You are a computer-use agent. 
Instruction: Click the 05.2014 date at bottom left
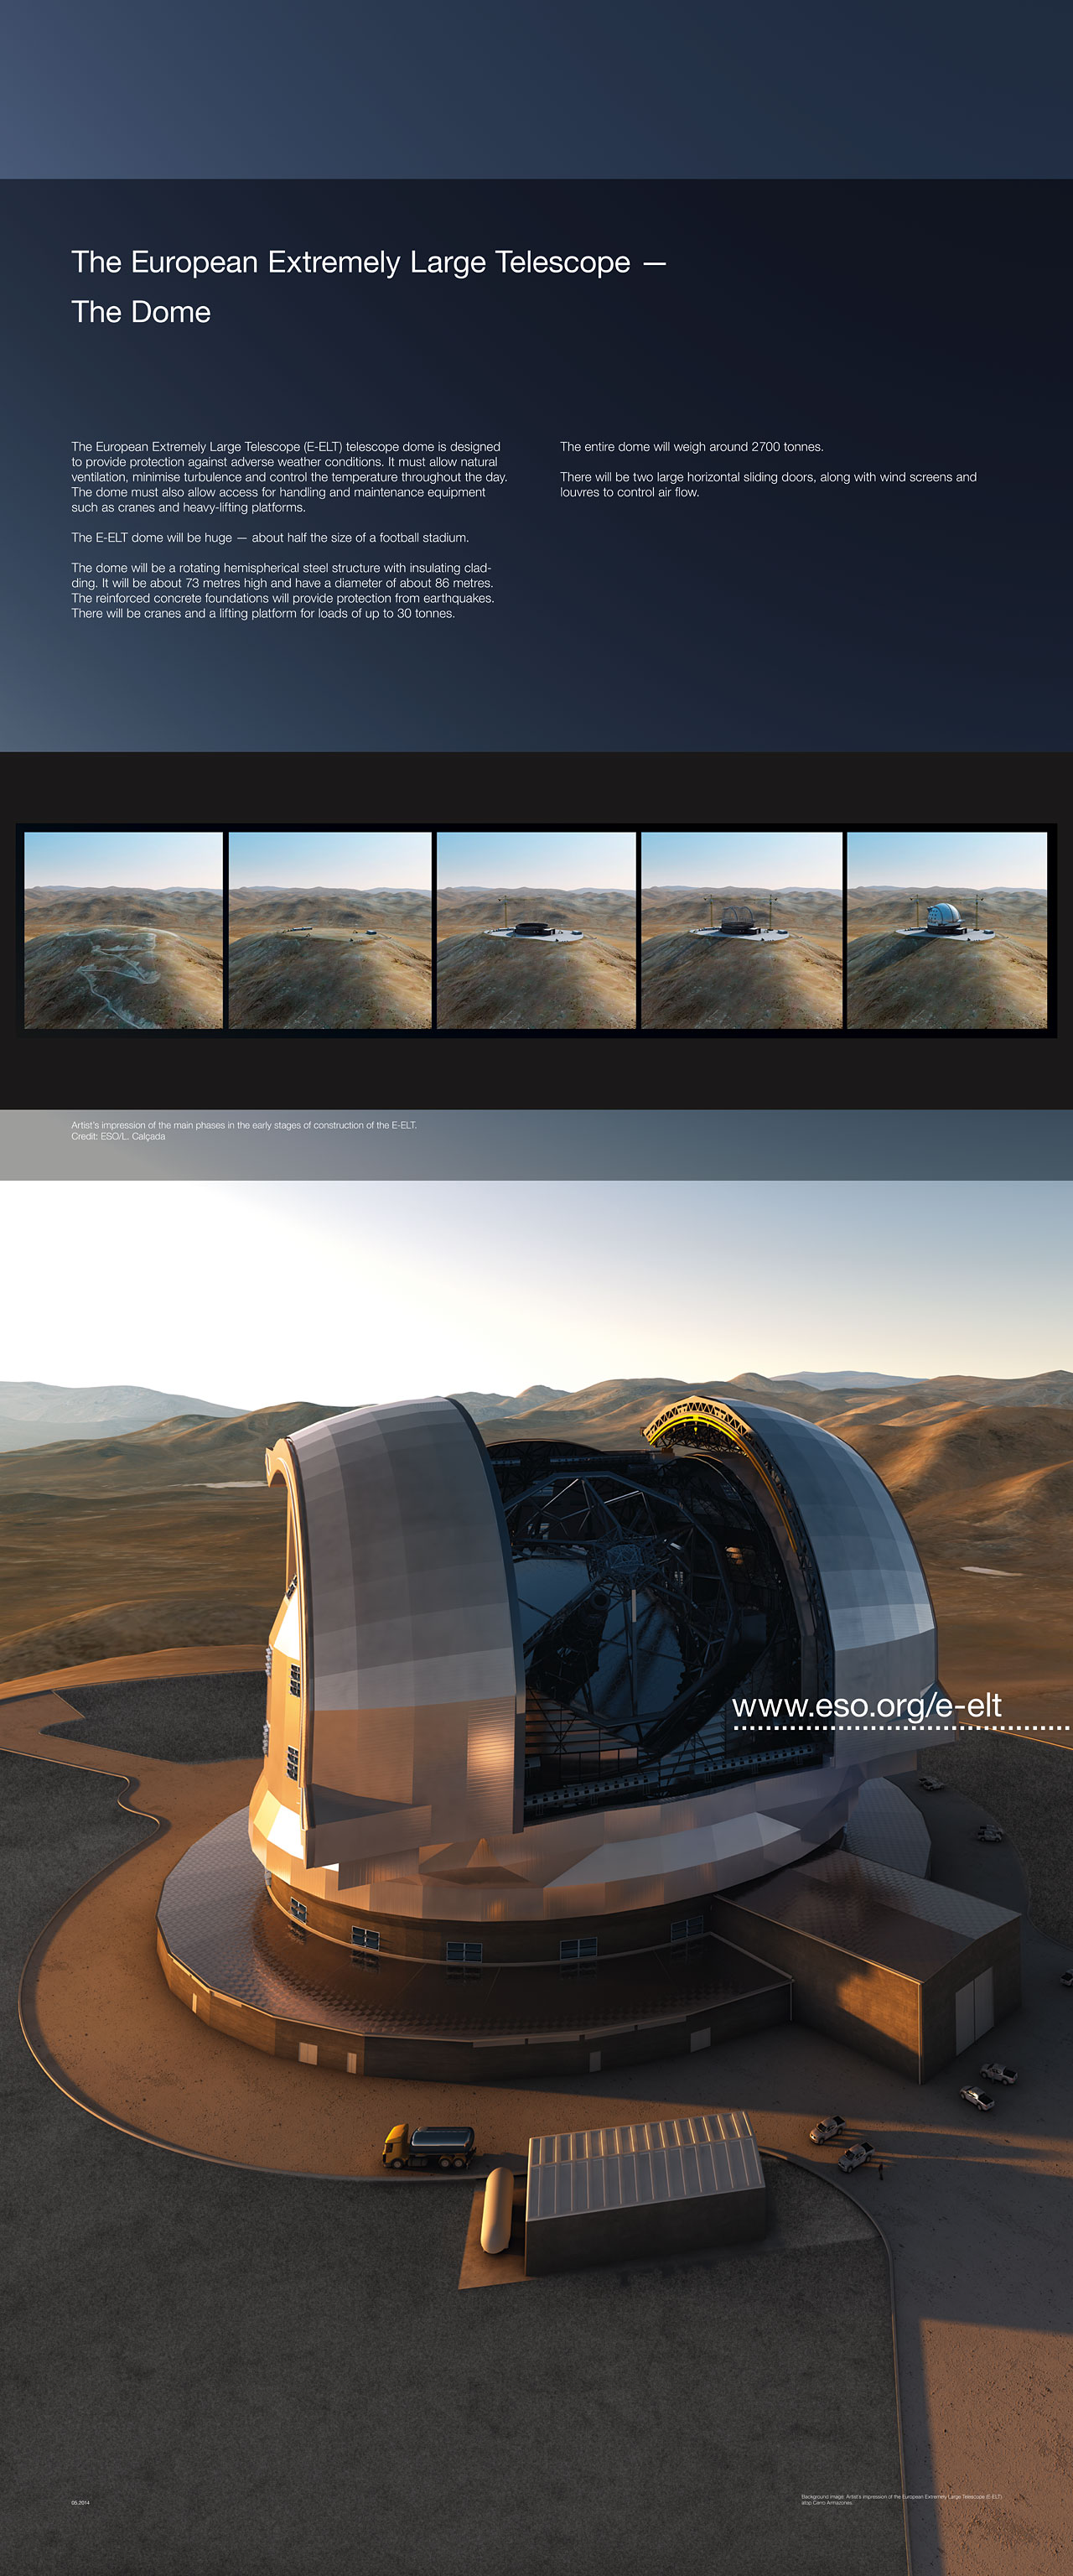click(x=80, y=2502)
